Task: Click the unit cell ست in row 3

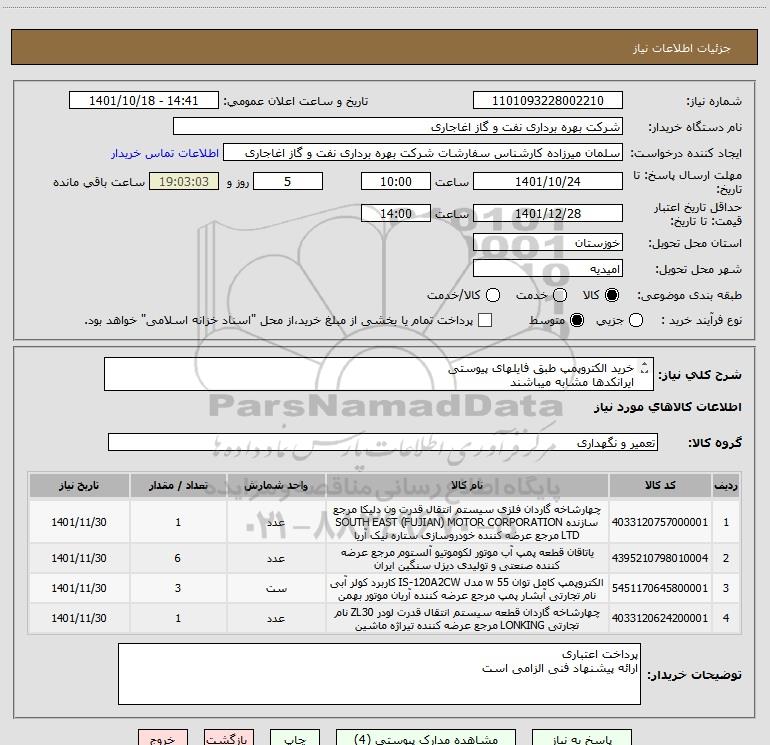Action: click(276, 588)
